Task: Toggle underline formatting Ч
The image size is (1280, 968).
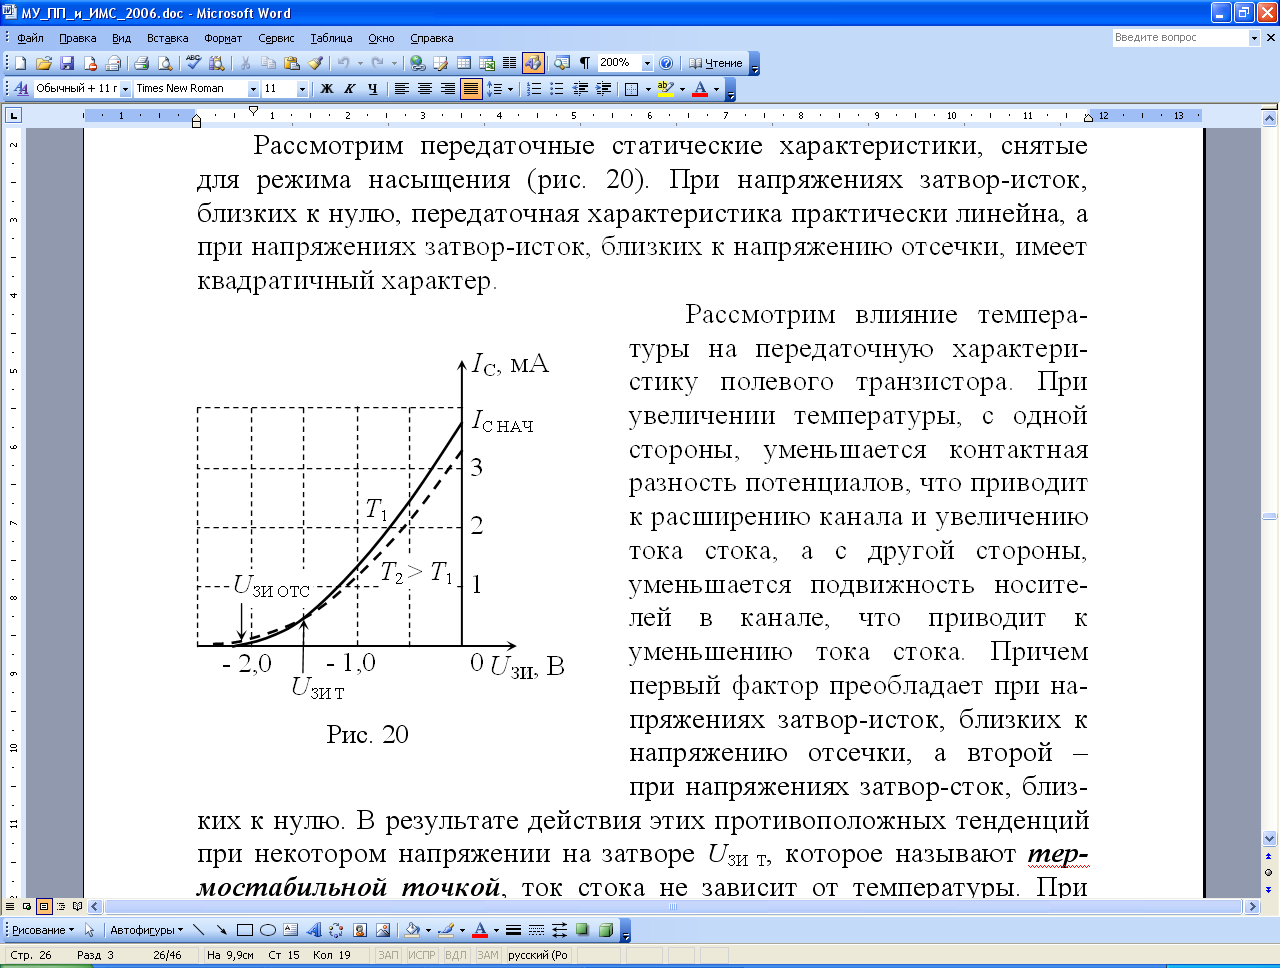Action: tap(372, 89)
